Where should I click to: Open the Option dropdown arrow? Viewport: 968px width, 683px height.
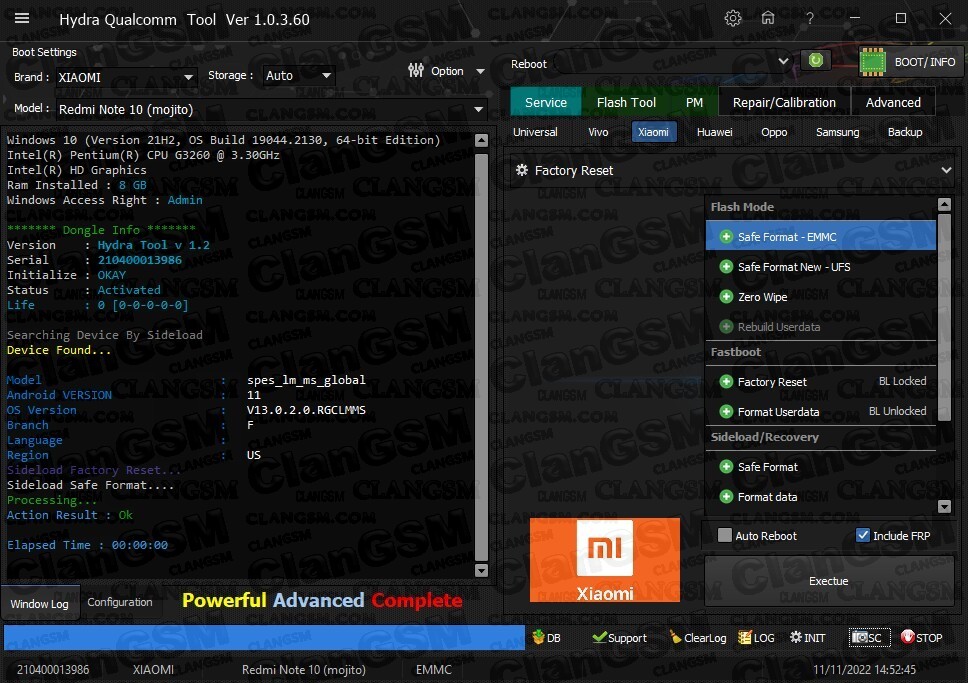click(x=480, y=71)
